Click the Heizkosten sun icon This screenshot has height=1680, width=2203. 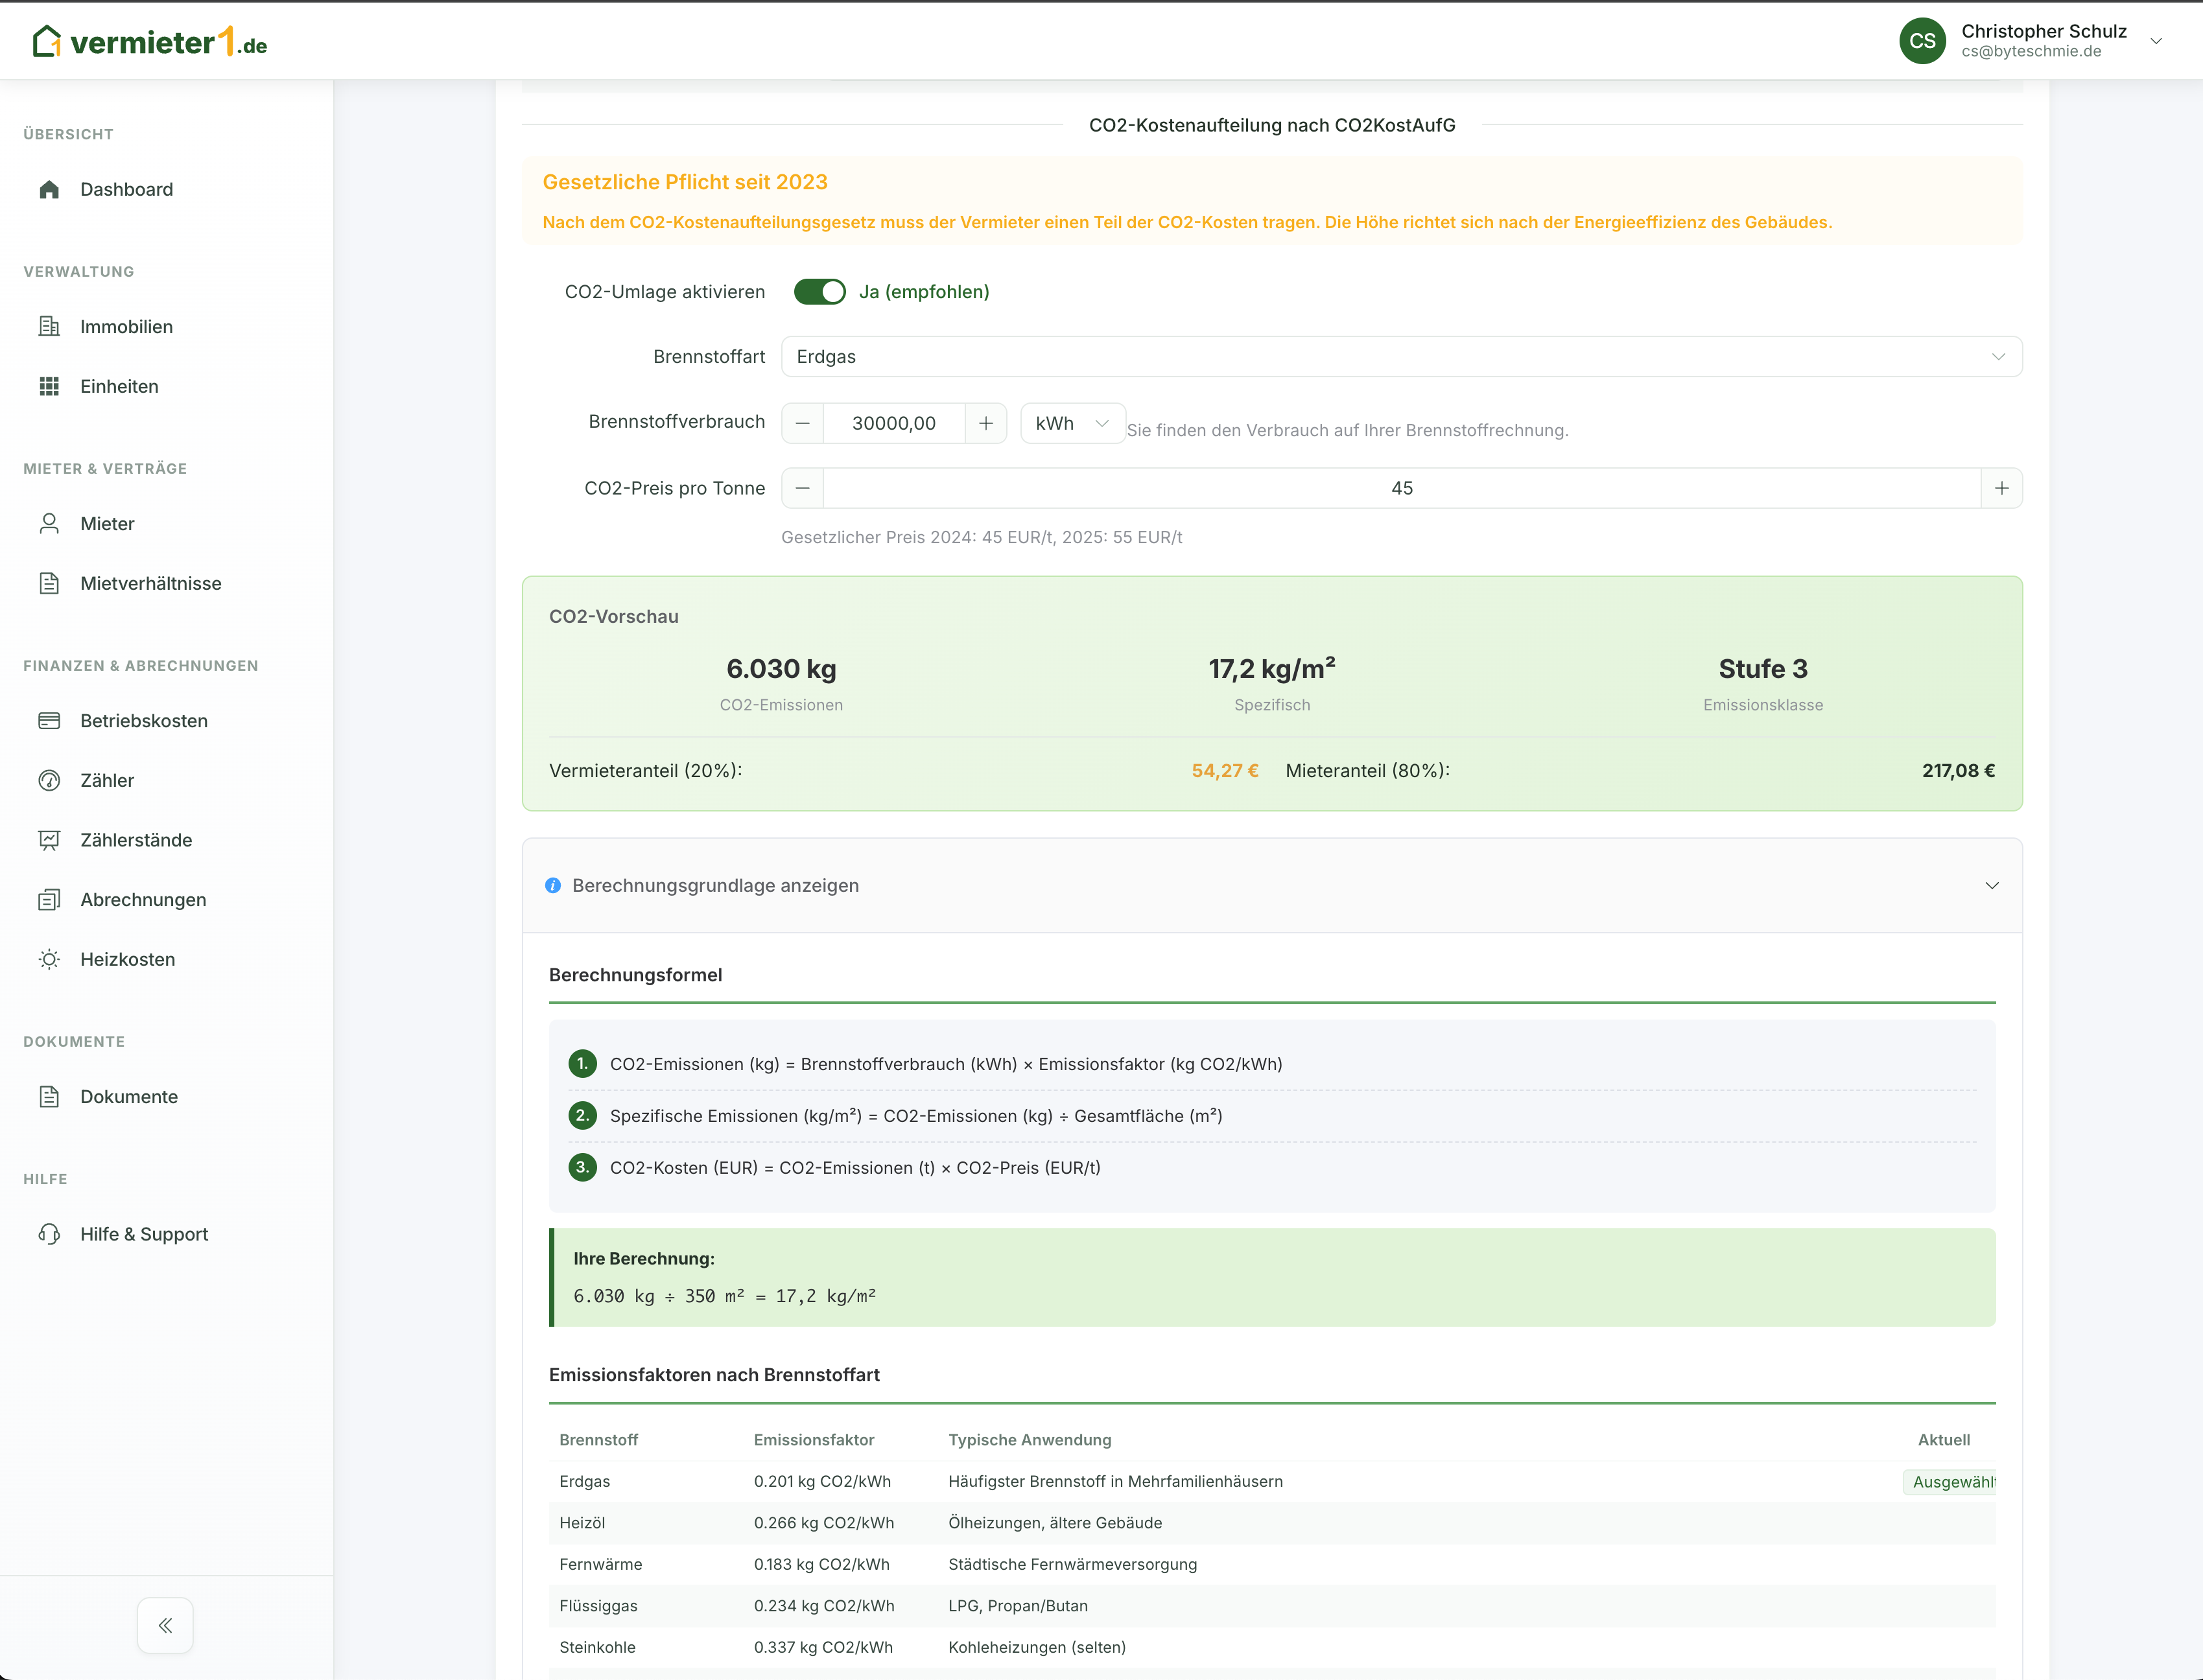pyautogui.click(x=49, y=959)
